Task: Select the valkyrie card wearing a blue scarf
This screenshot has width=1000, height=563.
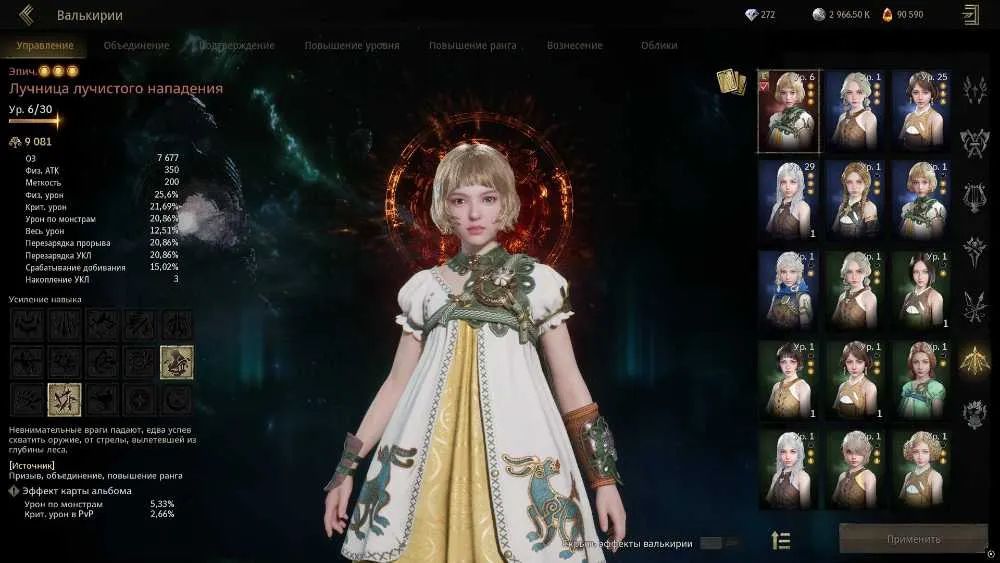Action: 789,290
